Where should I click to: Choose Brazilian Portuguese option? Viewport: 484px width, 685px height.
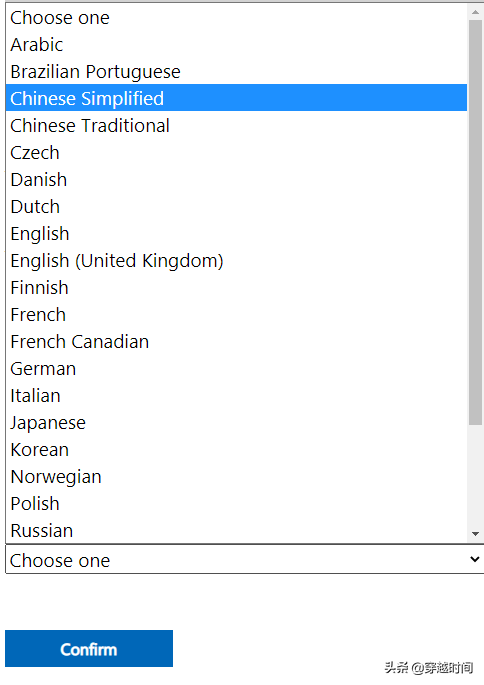point(236,72)
